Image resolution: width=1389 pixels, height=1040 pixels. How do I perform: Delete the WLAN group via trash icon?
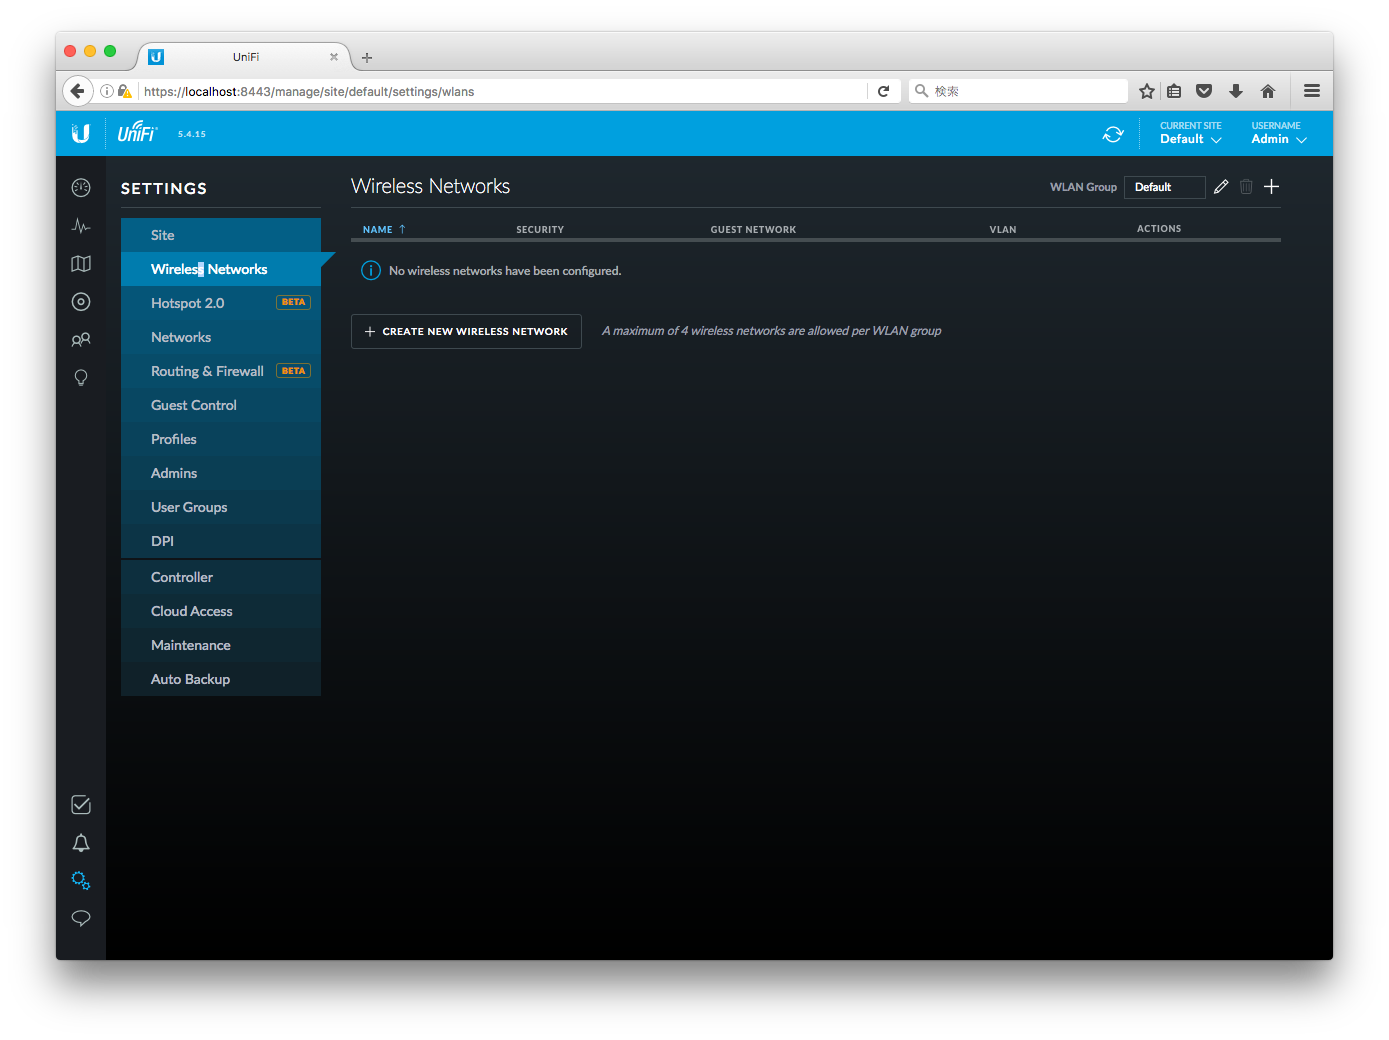tap(1246, 187)
